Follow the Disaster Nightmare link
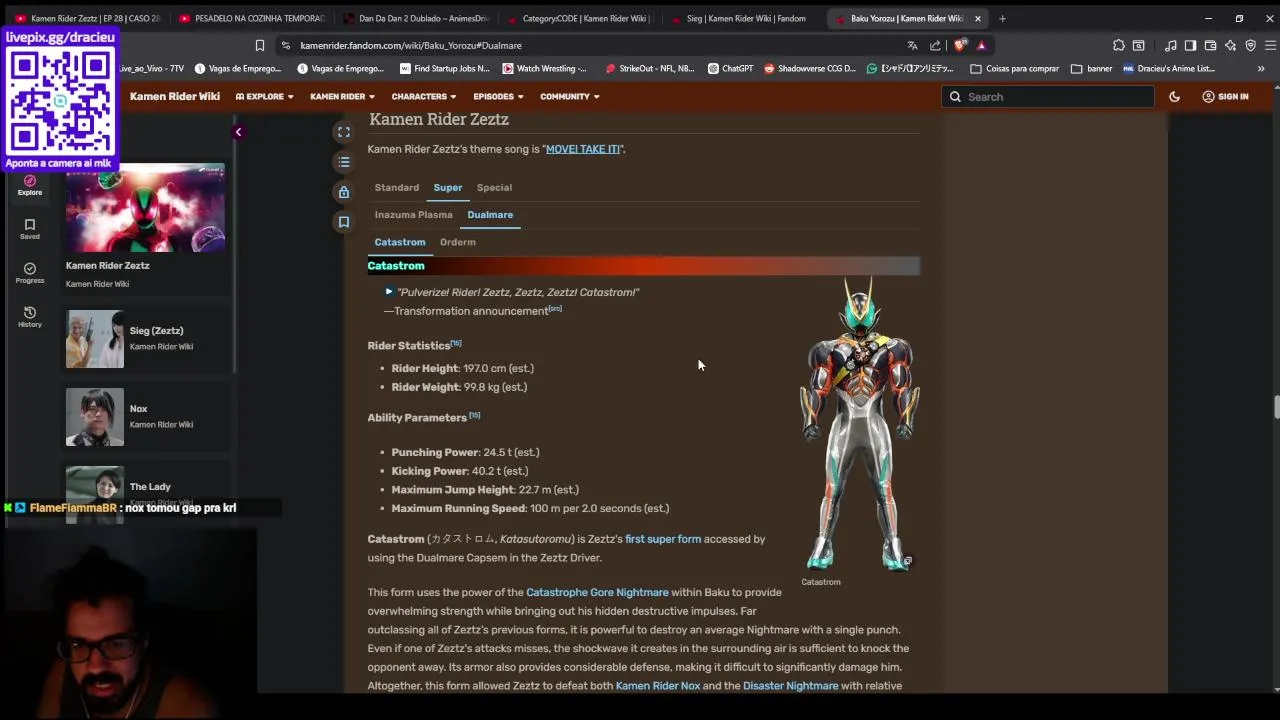 (790, 686)
